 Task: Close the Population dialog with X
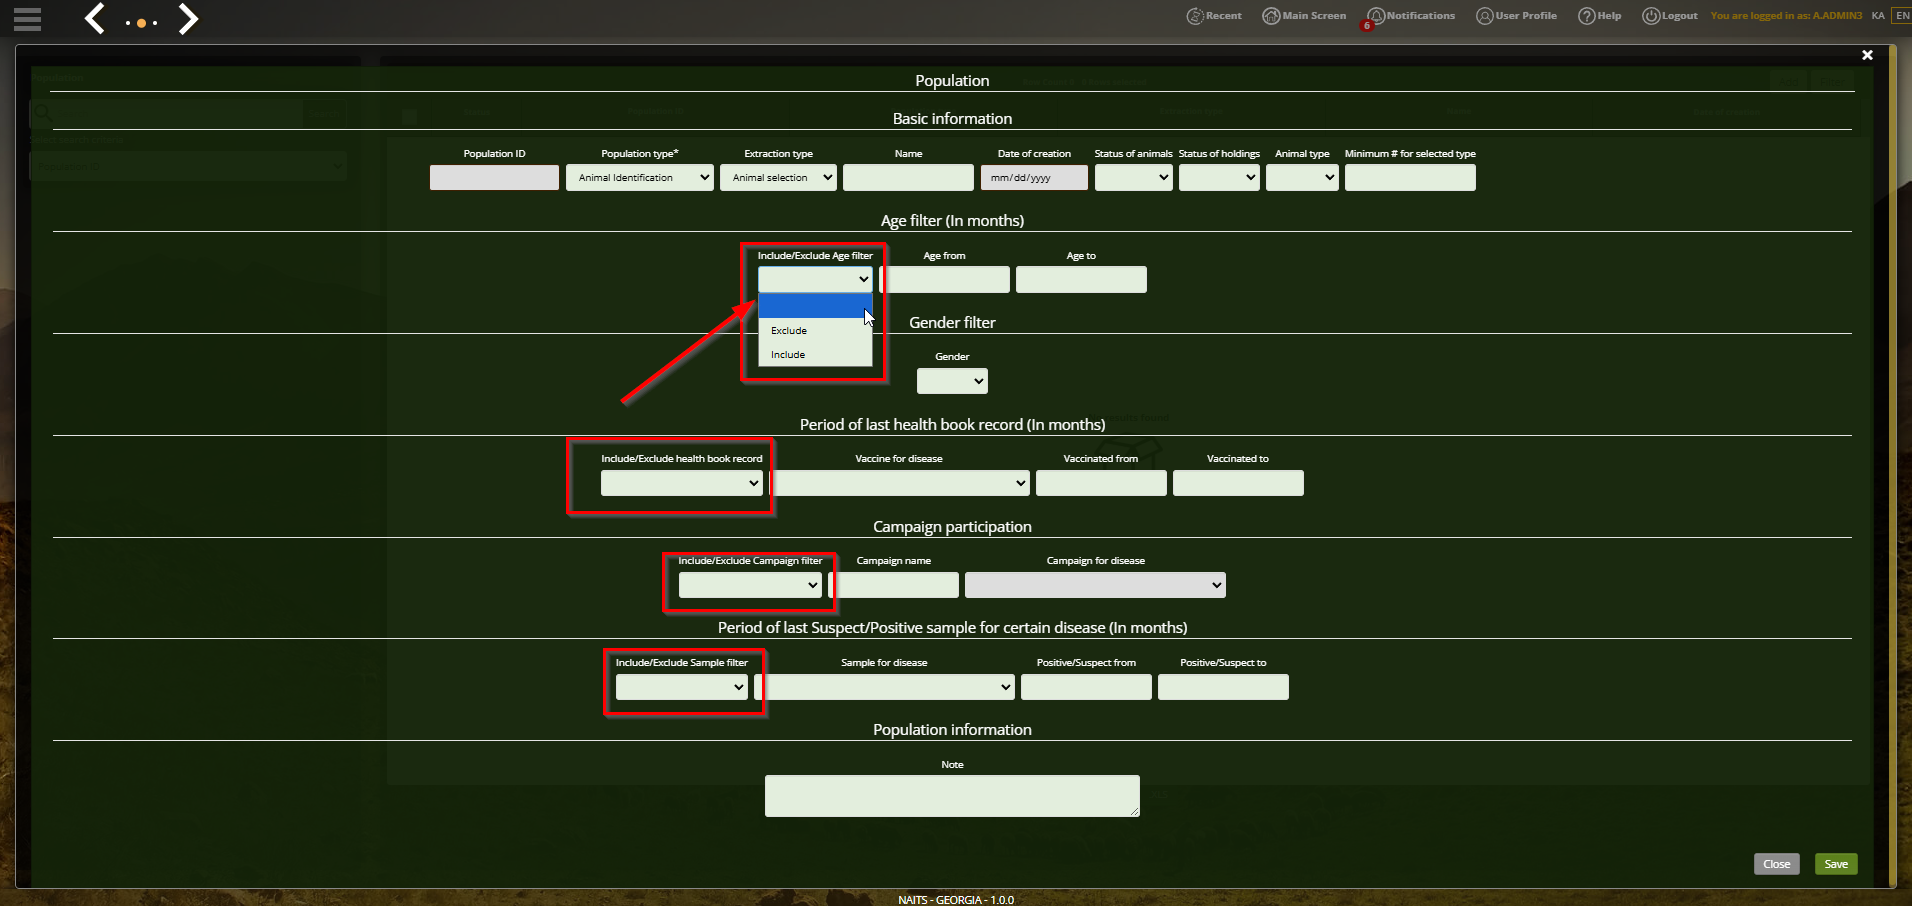[1867, 55]
